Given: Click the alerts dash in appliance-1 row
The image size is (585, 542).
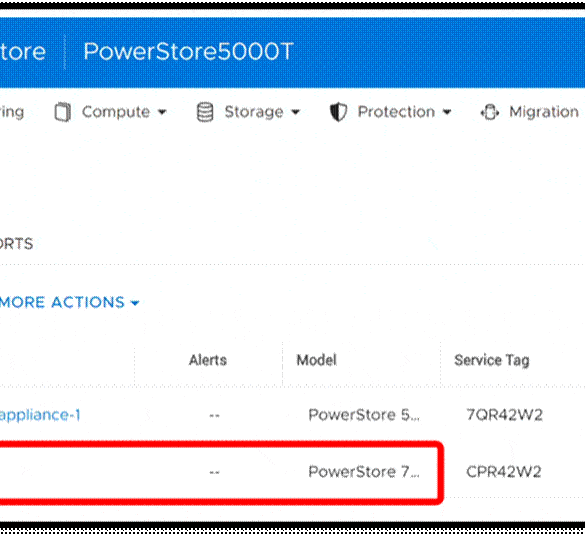Looking at the screenshot, I should [215, 415].
